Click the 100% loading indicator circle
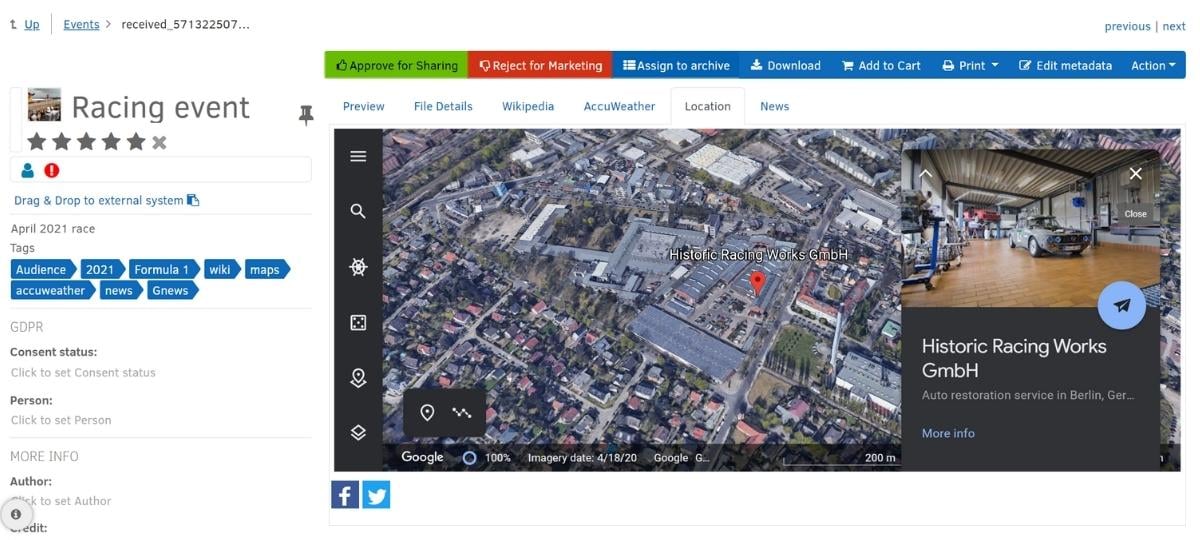Screen dimensions: 1200x540 [469, 457]
